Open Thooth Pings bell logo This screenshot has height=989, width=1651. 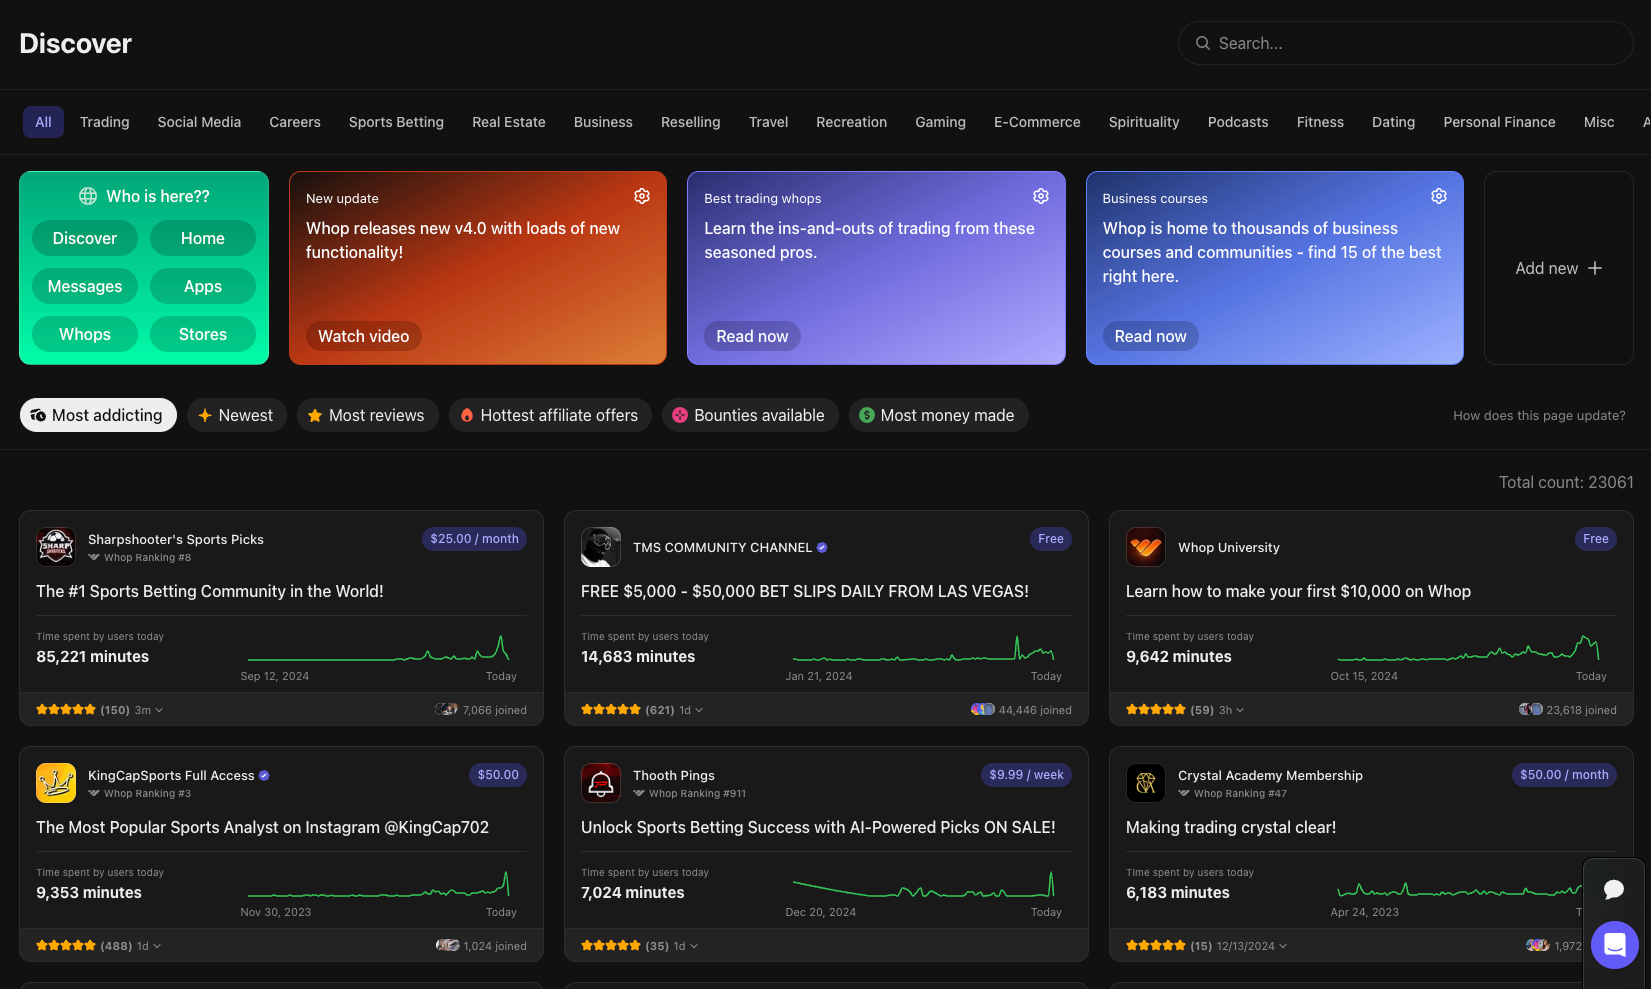click(x=601, y=783)
